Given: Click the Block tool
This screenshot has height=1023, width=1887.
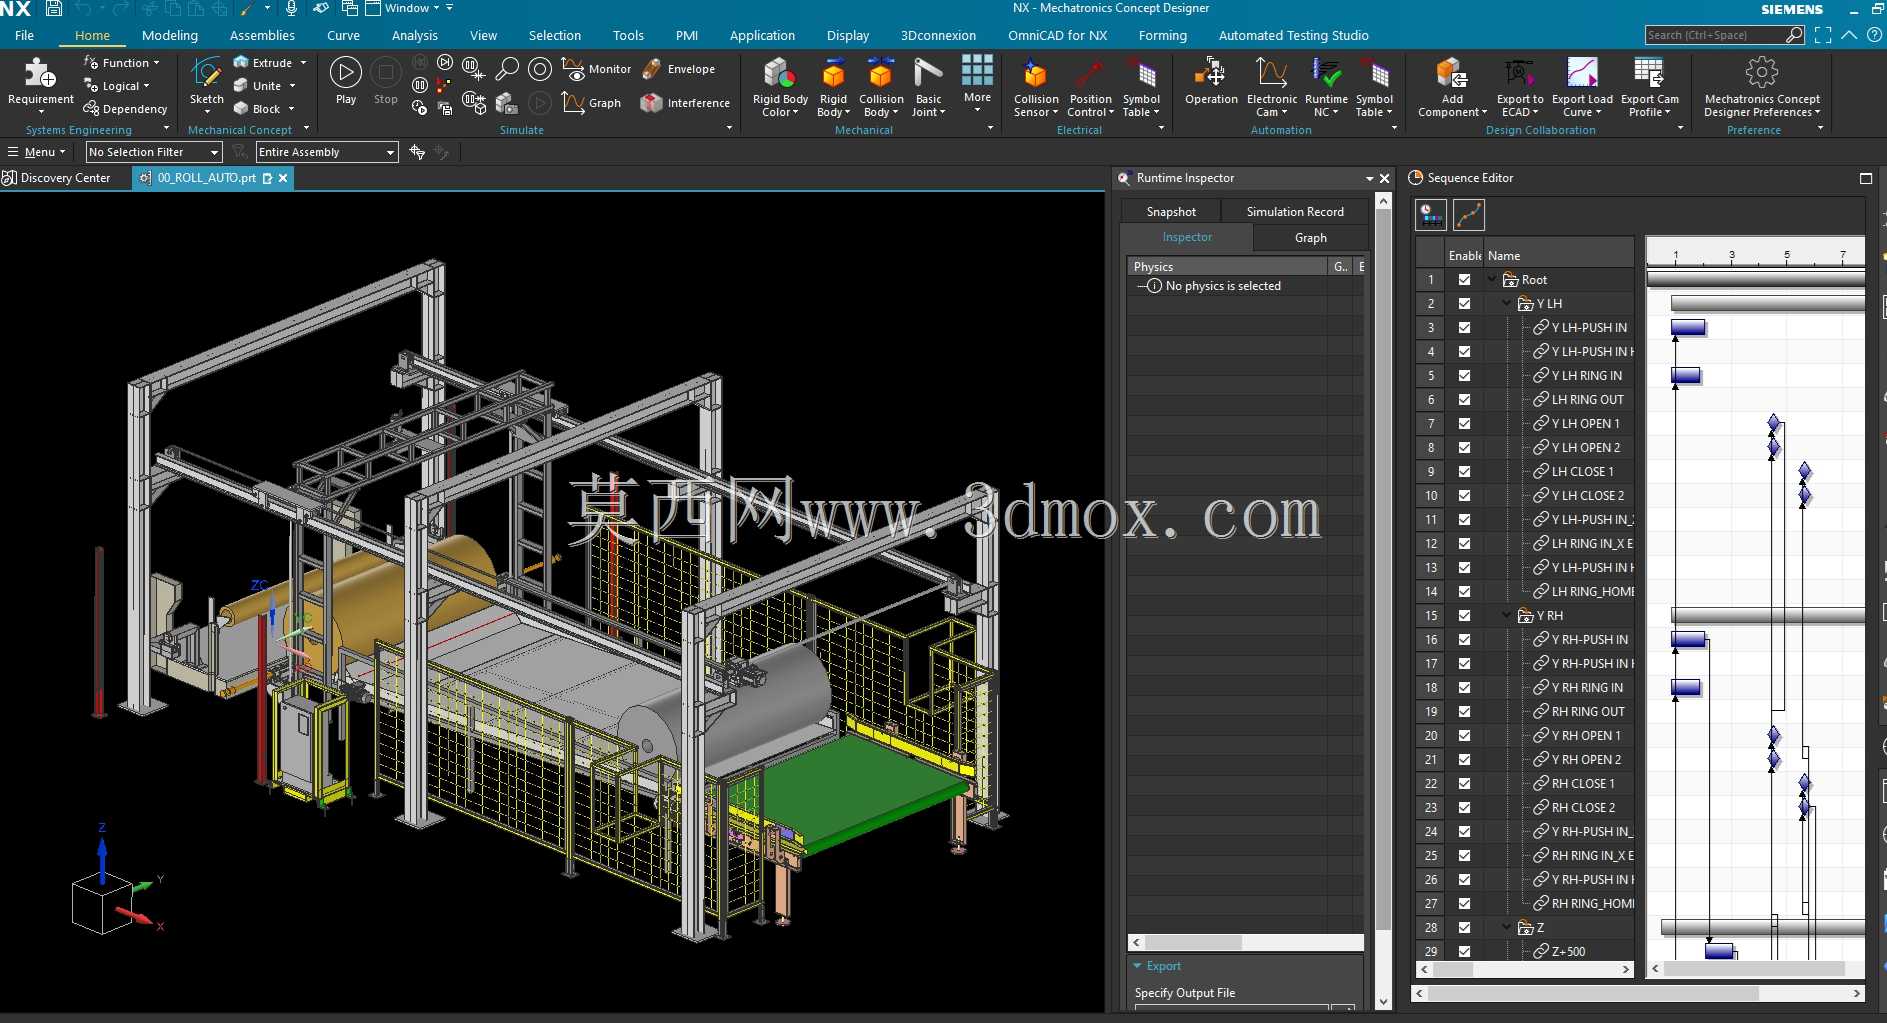Looking at the screenshot, I should click(x=257, y=108).
